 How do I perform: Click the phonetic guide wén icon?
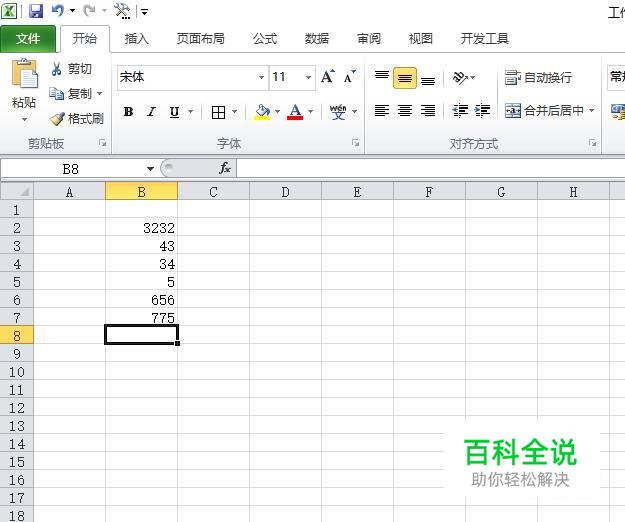click(x=338, y=112)
